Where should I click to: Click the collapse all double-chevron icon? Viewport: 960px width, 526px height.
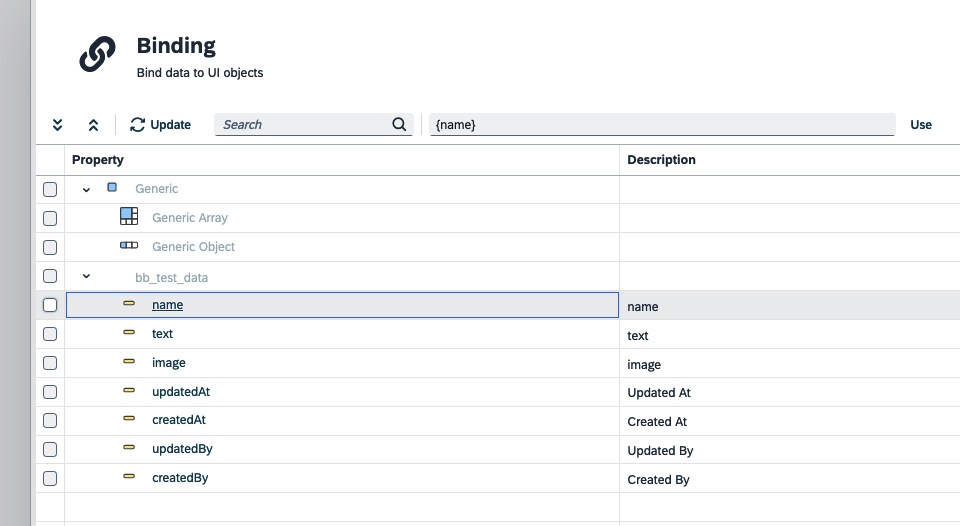(x=93, y=125)
